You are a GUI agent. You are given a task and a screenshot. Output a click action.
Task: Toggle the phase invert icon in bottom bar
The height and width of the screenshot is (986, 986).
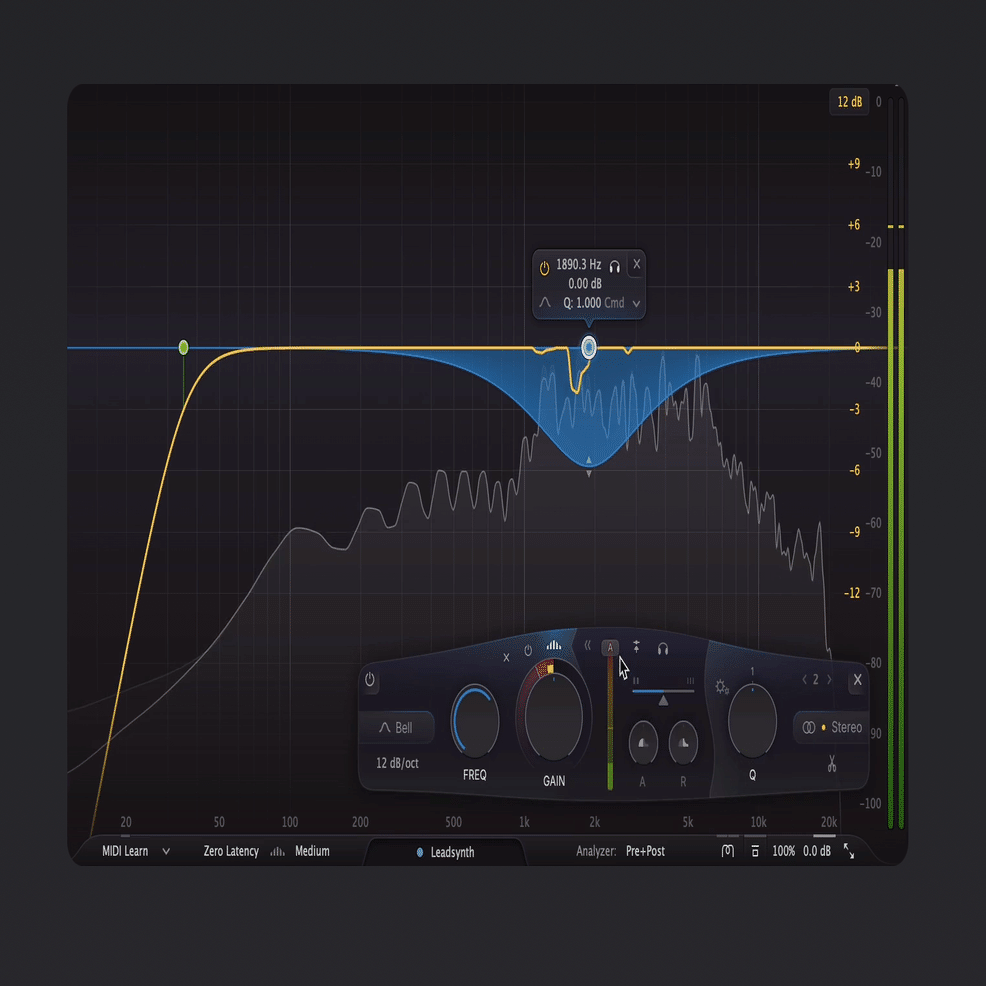[728, 851]
